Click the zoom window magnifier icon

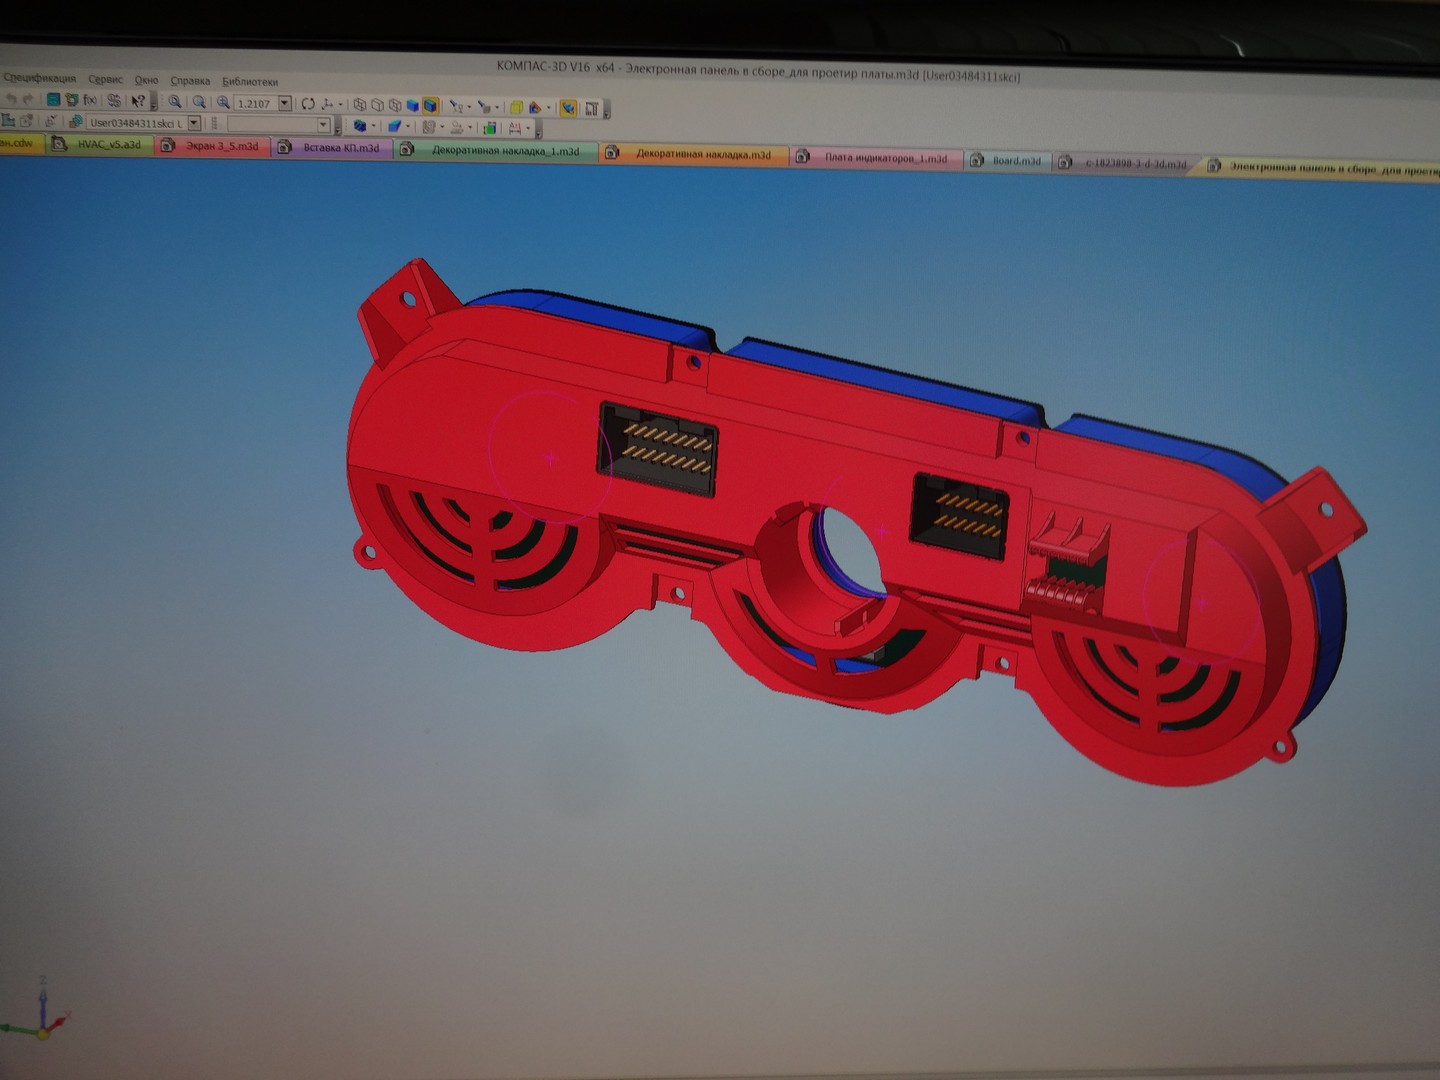pyautogui.click(x=175, y=102)
